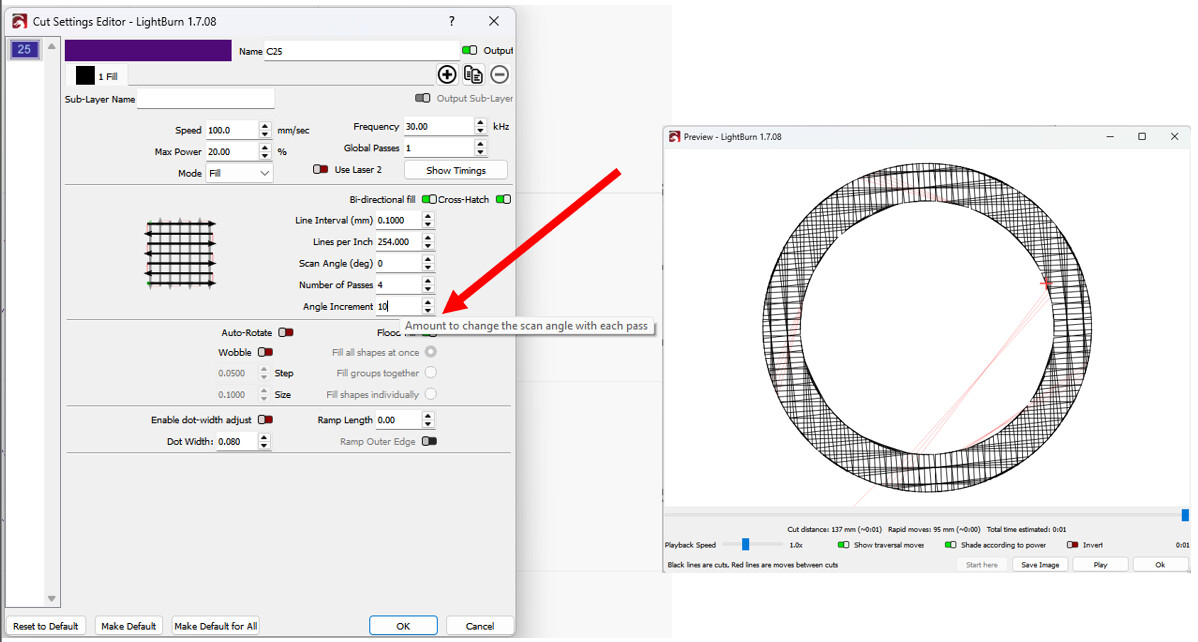1198x642 pixels.
Task: Select layer 25 in the list
Action: [x=24, y=50]
